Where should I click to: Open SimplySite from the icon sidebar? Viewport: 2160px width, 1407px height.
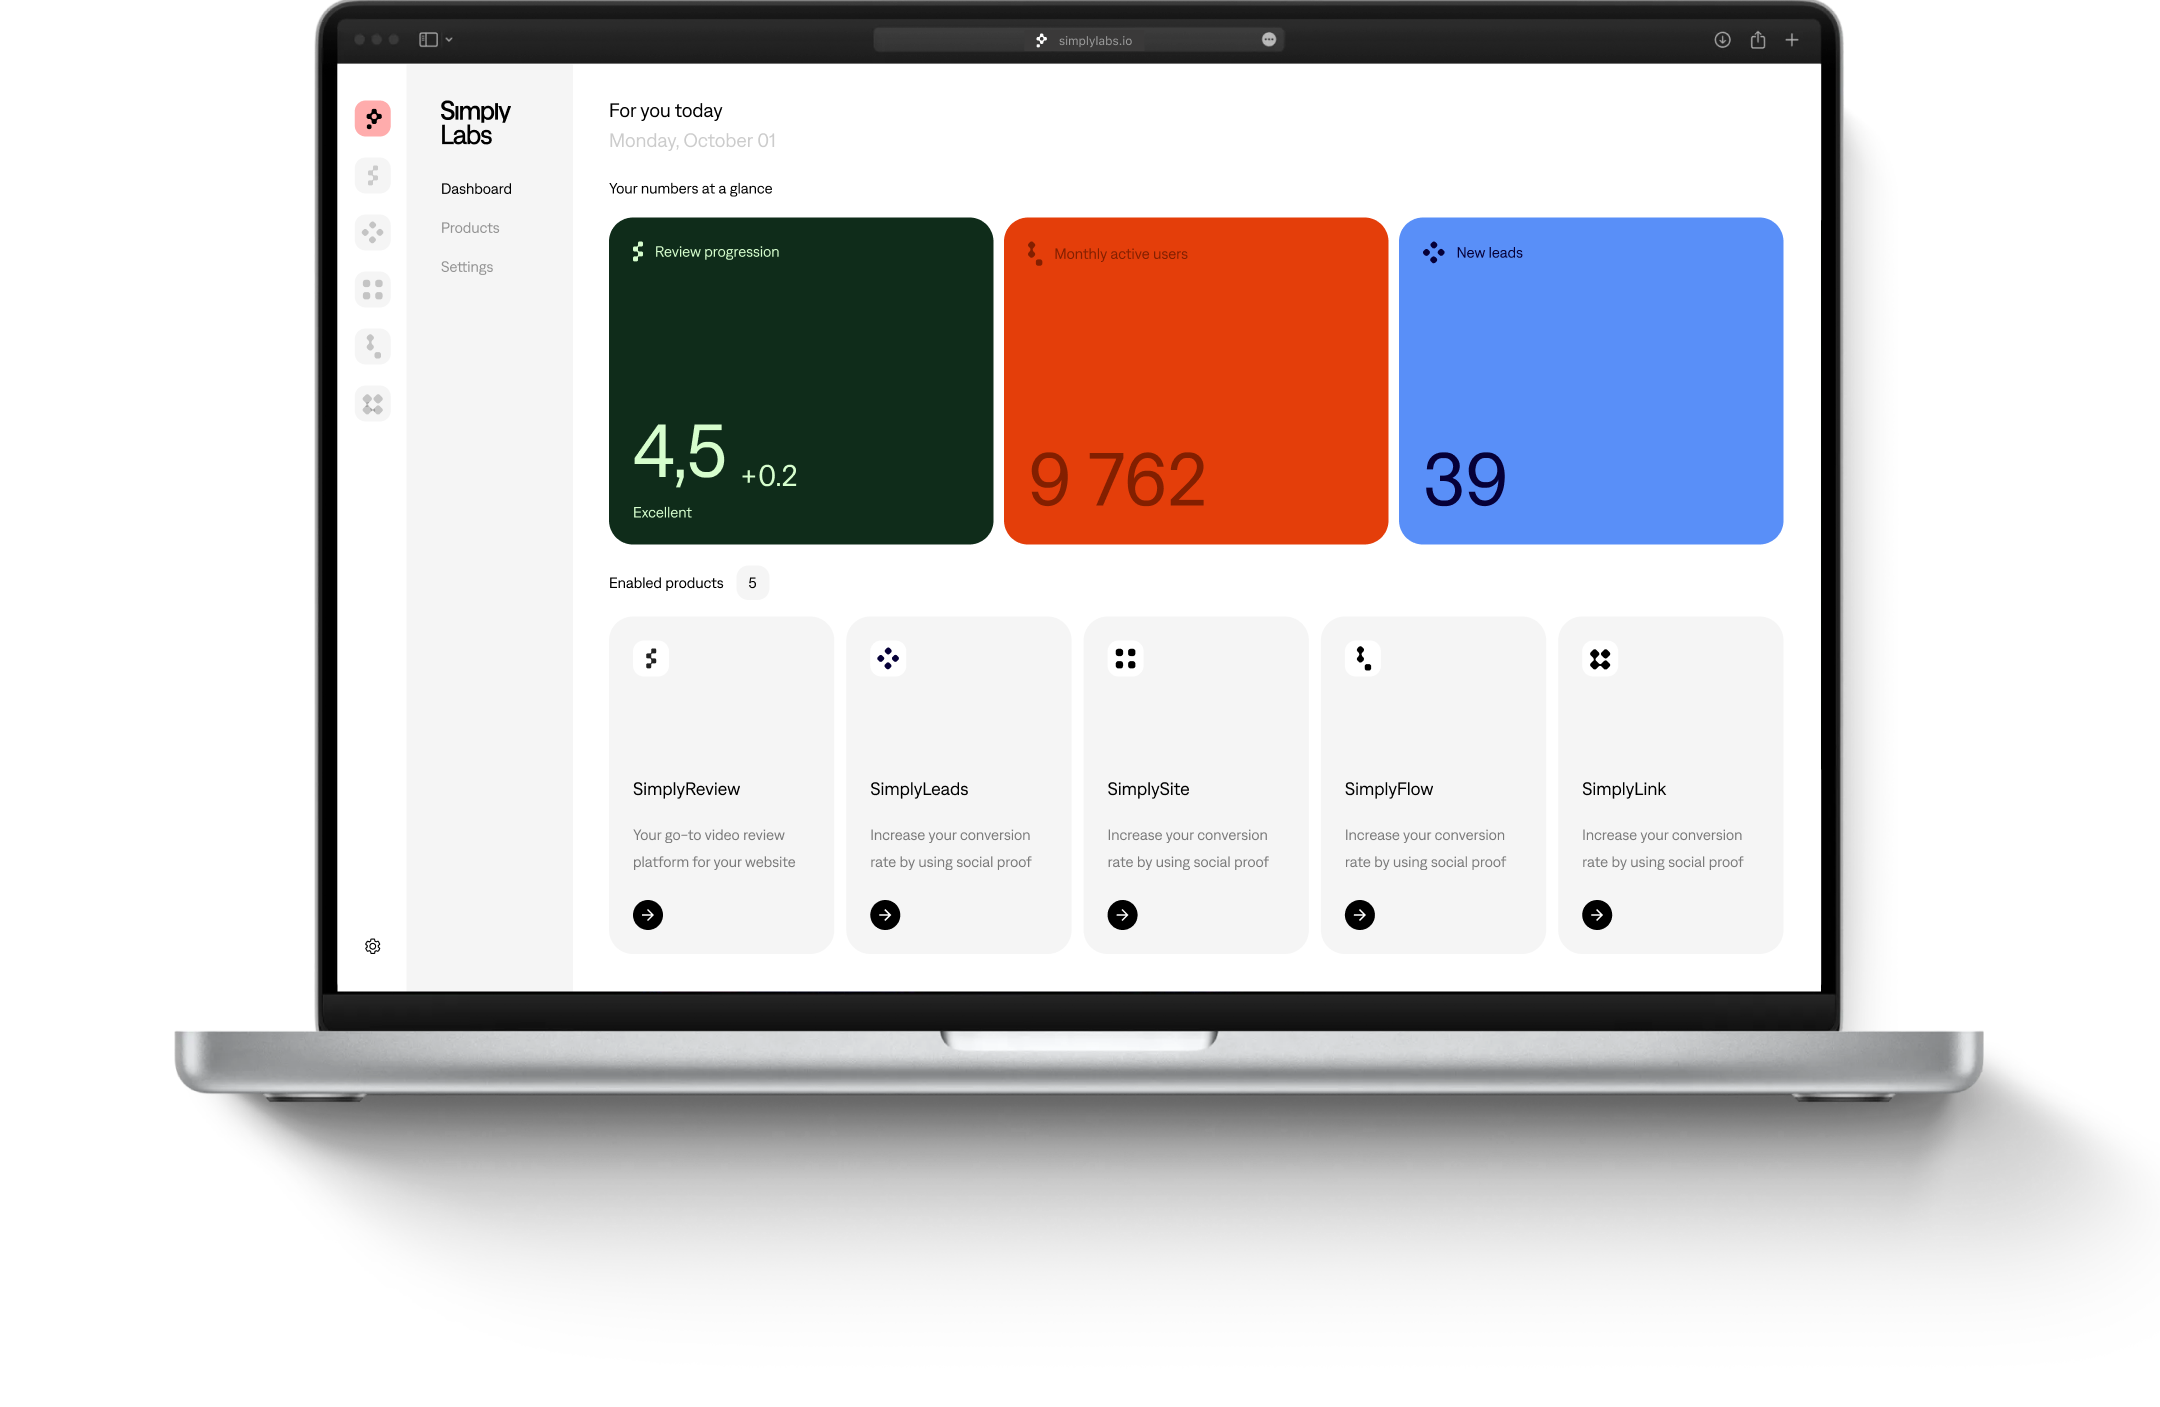tap(373, 289)
